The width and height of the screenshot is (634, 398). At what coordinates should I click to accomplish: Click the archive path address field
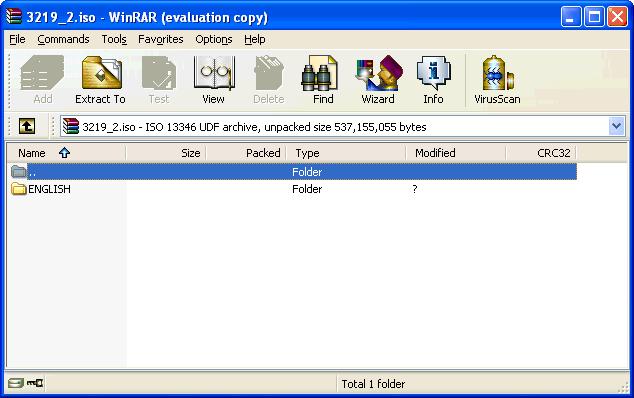[x=335, y=127]
